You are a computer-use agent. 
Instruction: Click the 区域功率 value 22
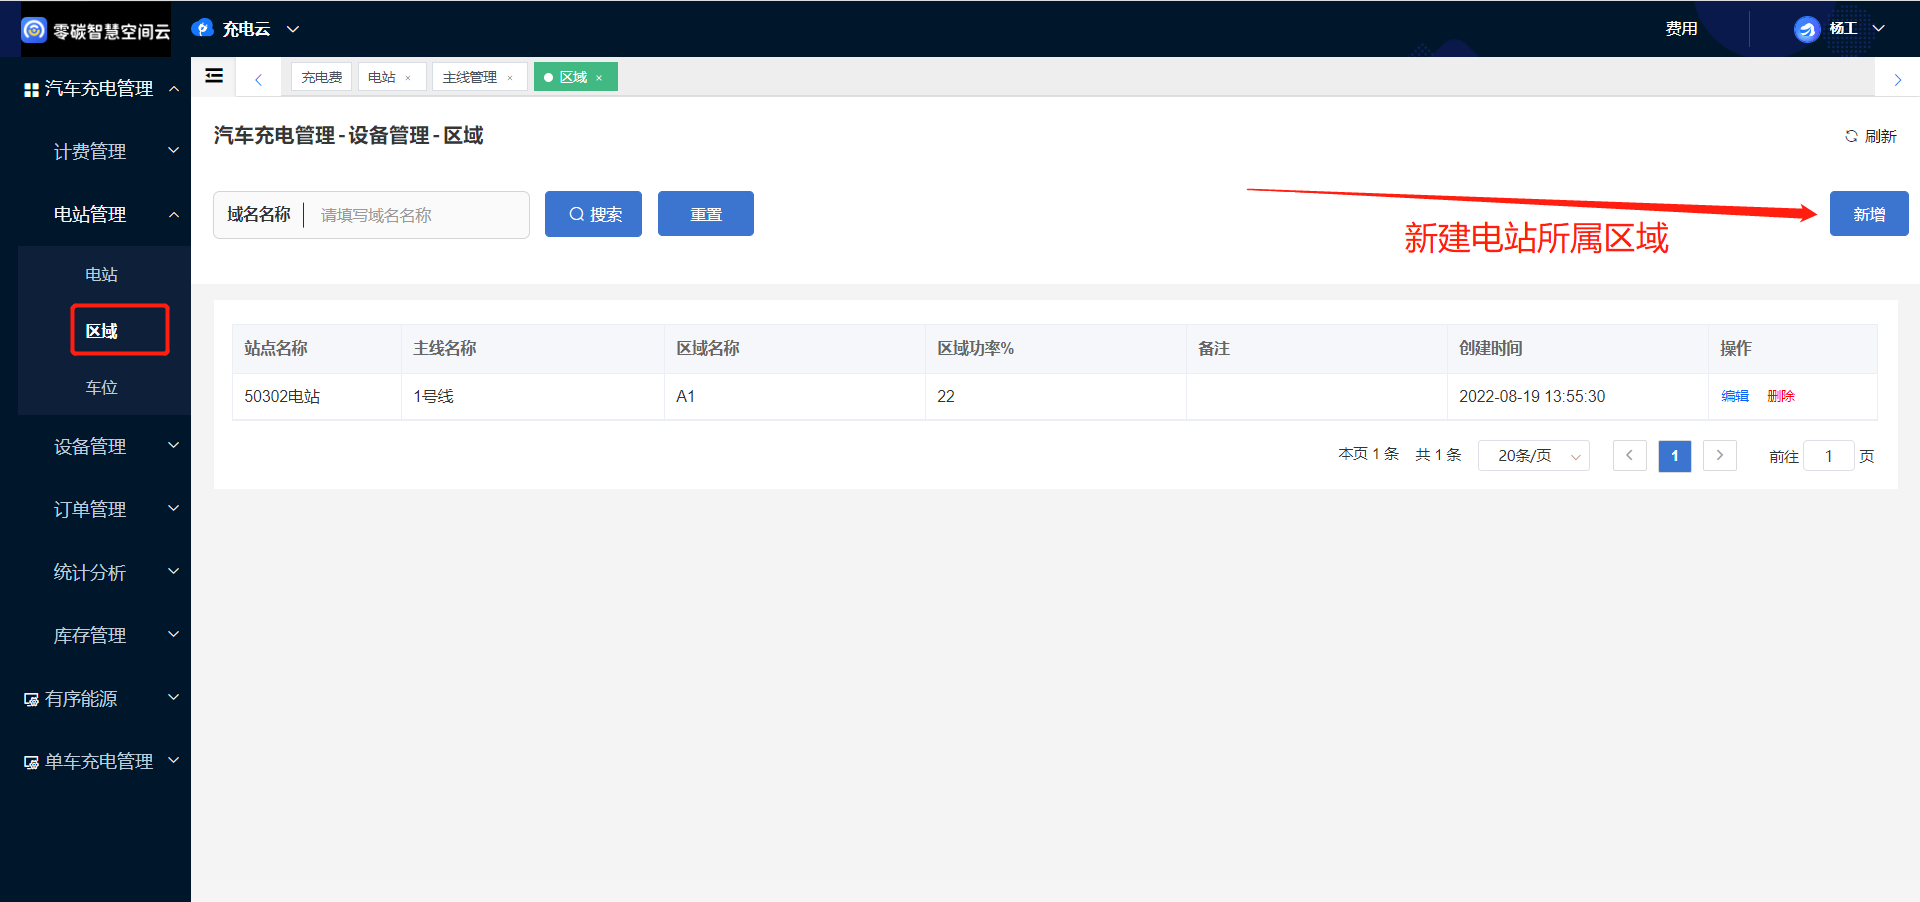point(946,397)
